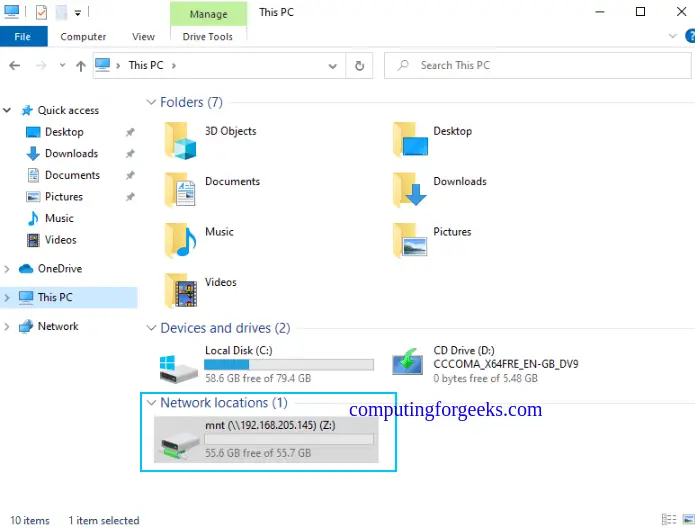Select the Local Disk (C:) drive icon
The height and width of the screenshot is (528, 695).
pos(179,369)
